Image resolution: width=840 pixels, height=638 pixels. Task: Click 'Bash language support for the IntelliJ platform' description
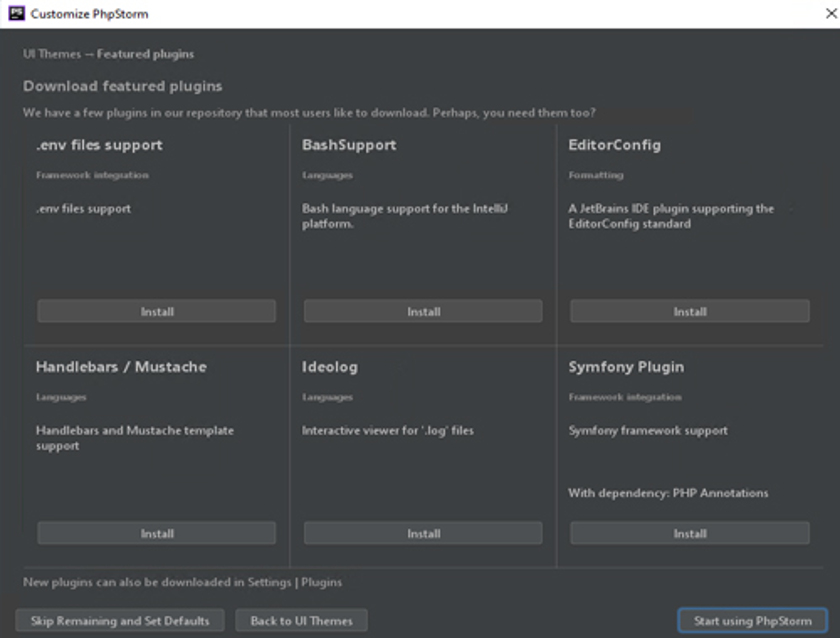(x=405, y=216)
